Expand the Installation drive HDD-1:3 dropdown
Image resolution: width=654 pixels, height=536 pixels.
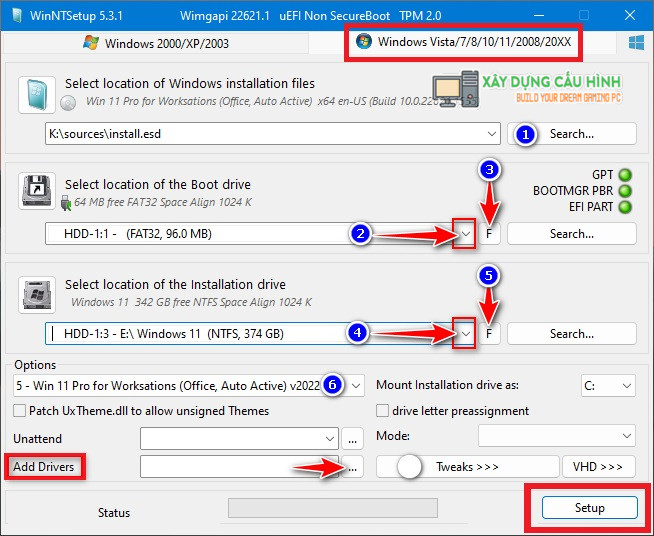pyautogui.click(x=465, y=334)
